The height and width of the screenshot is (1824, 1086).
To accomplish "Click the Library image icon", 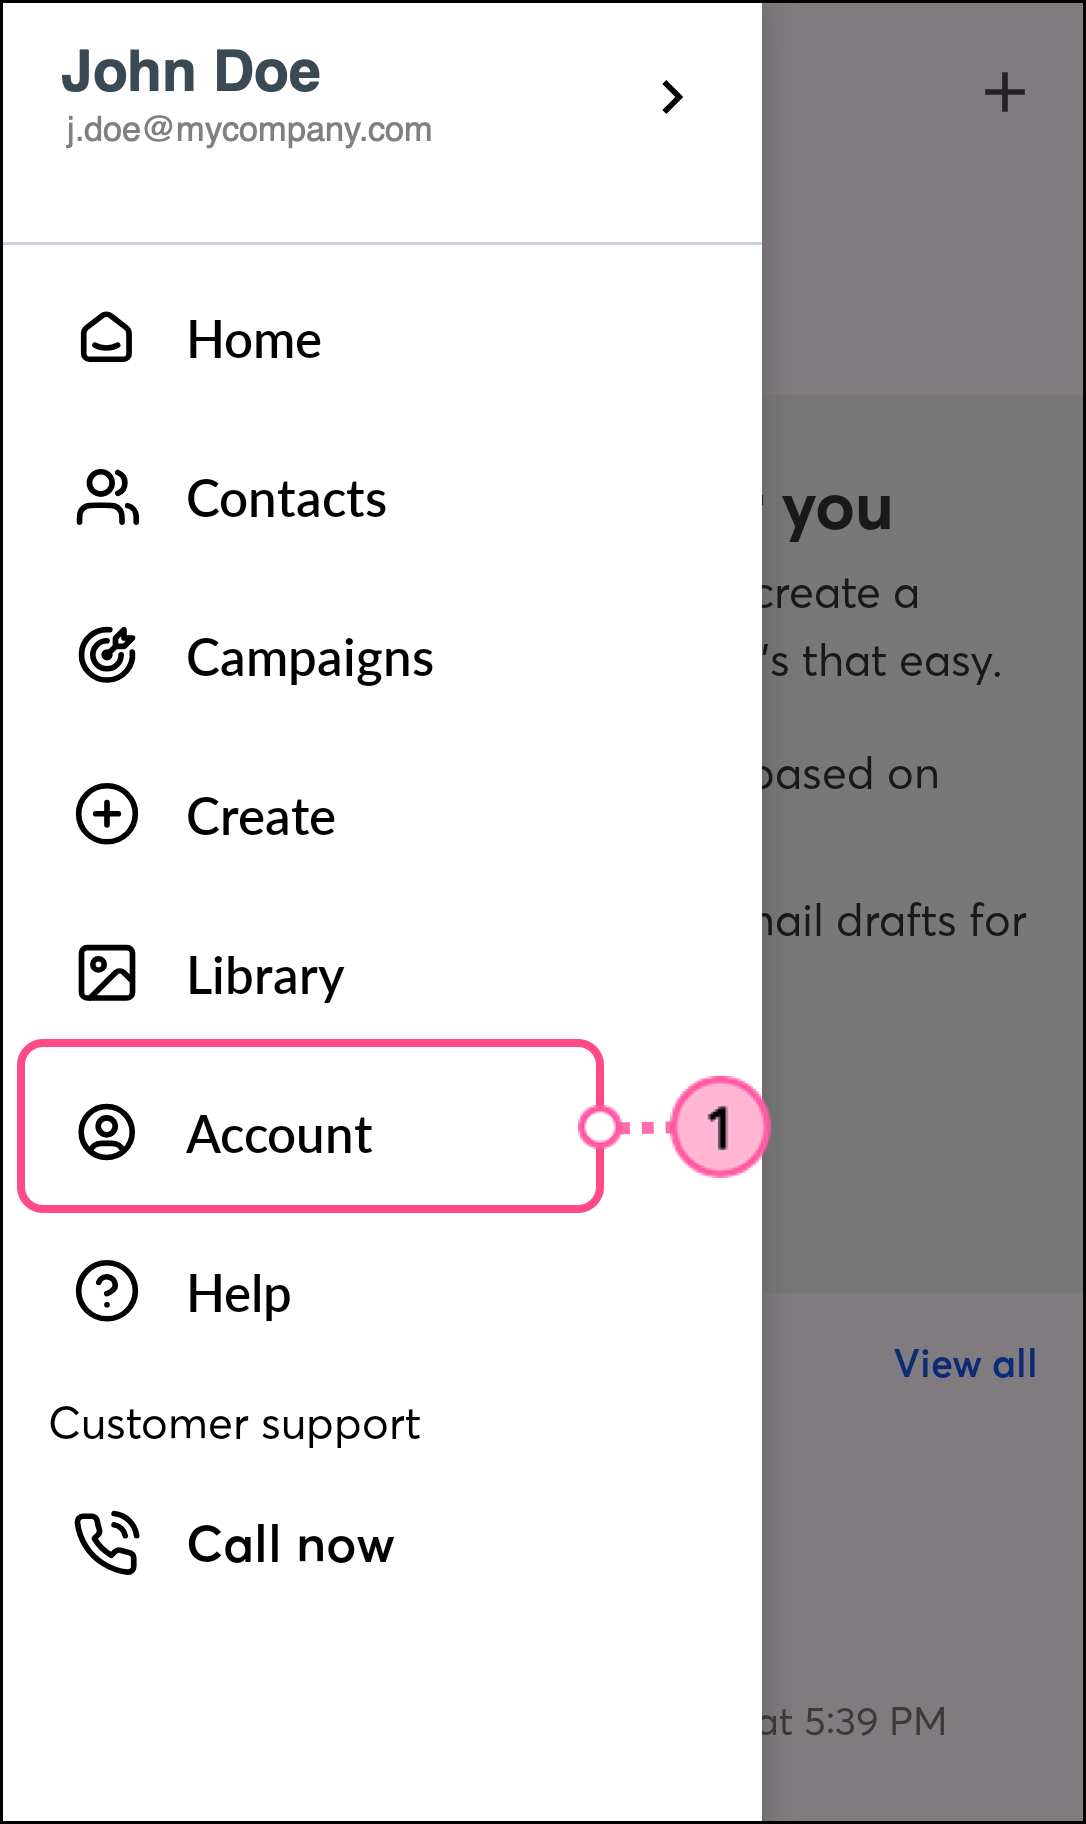I will coord(107,973).
